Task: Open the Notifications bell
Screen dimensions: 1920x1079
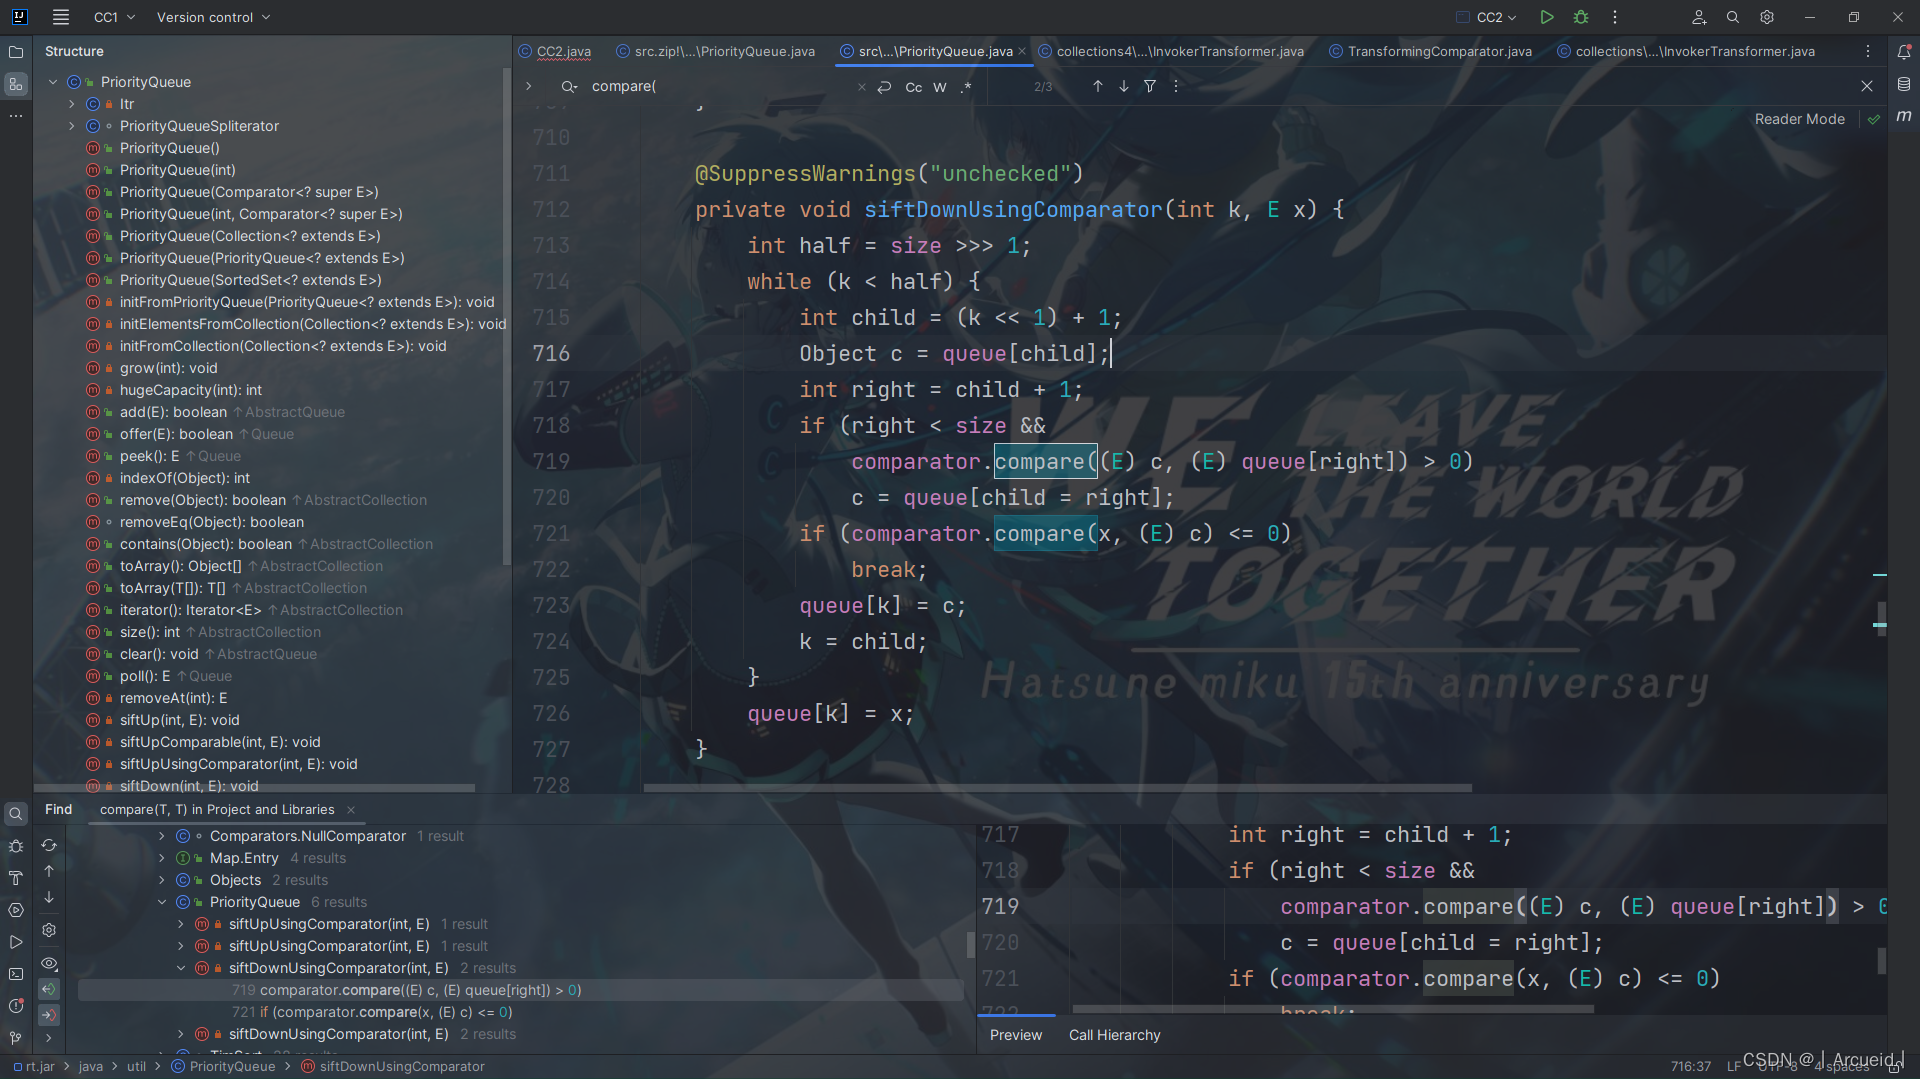Action: (x=1904, y=52)
